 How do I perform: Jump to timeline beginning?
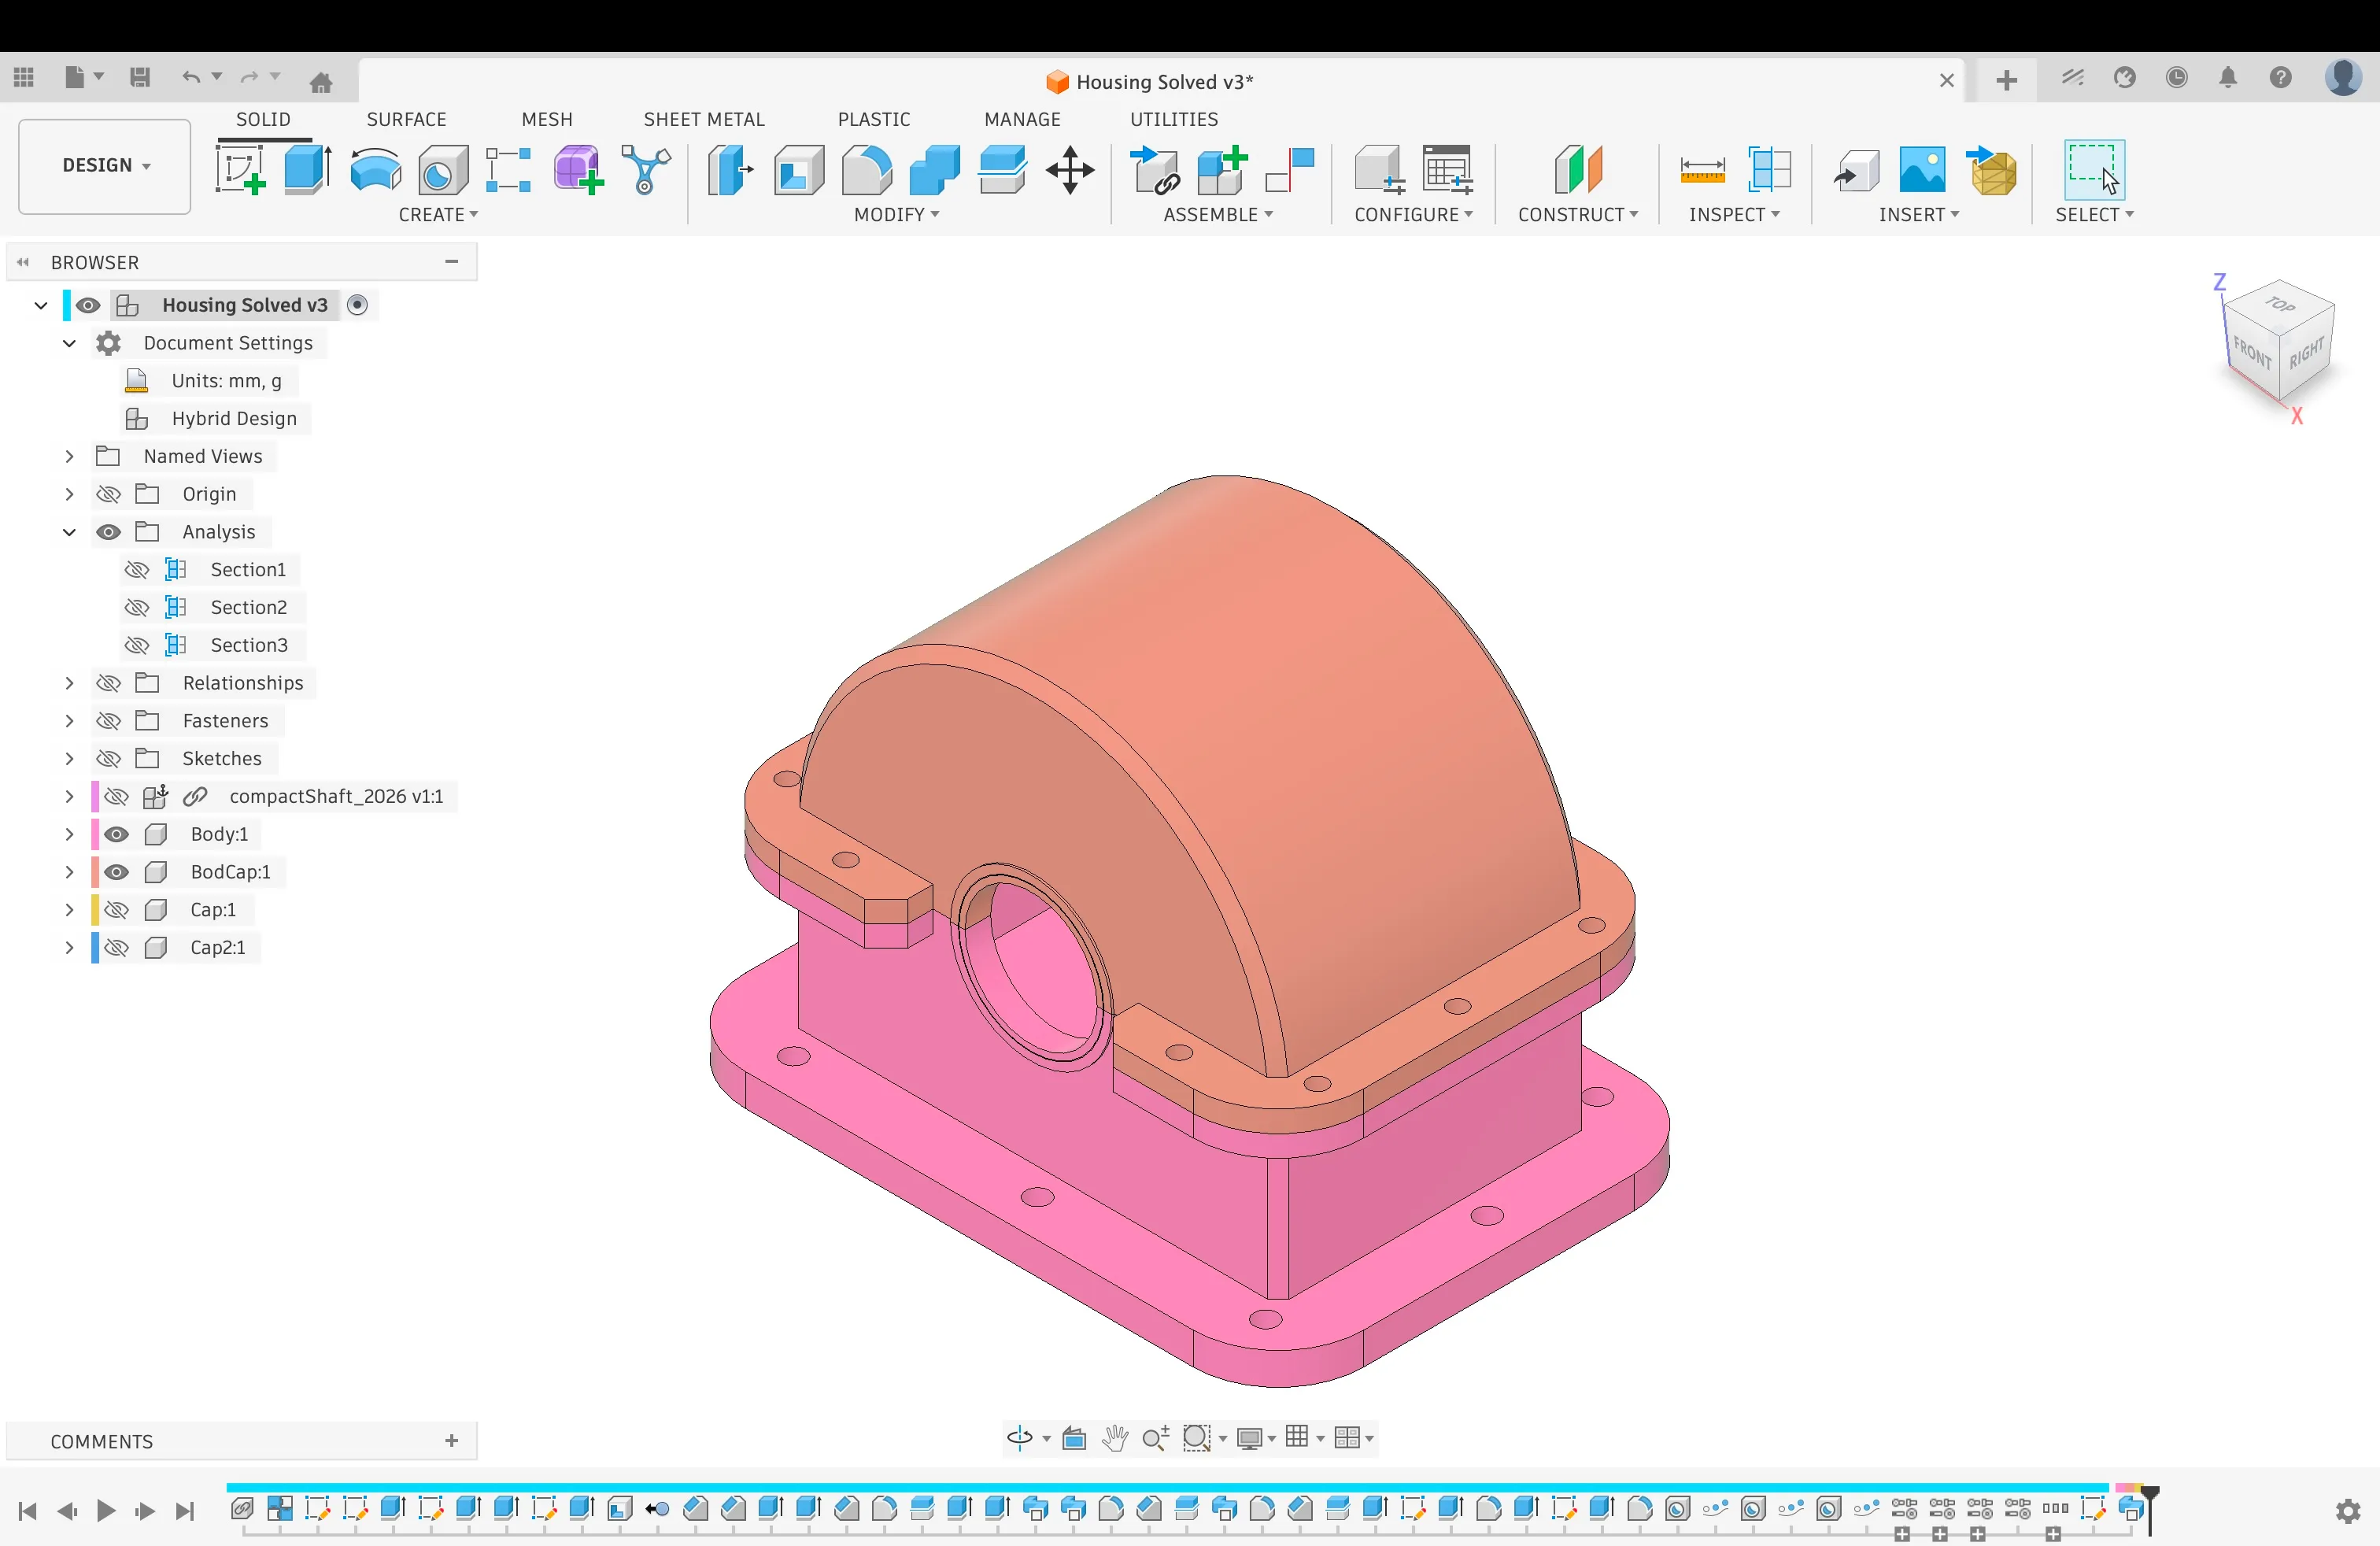pyautogui.click(x=27, y=1511)
